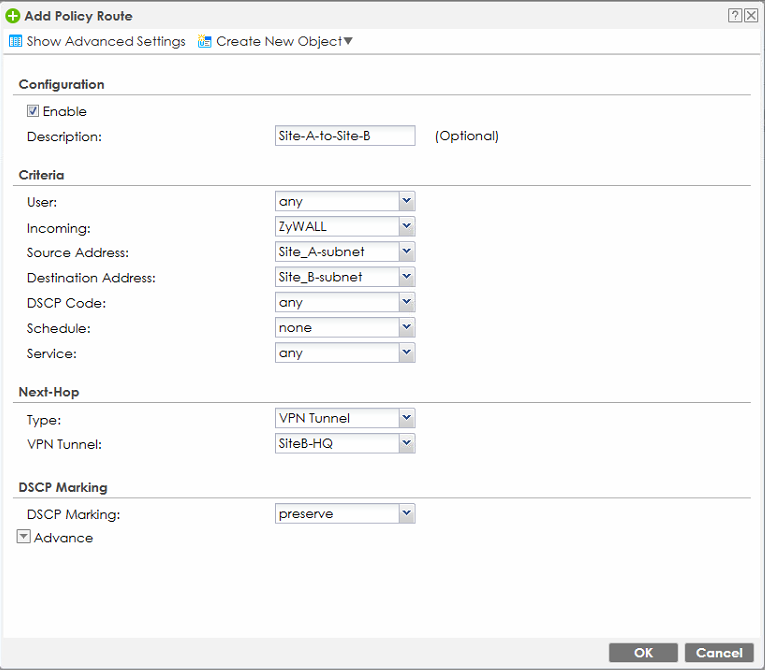Click the Show Advanced Settings icon

click(x=15, y=42)
